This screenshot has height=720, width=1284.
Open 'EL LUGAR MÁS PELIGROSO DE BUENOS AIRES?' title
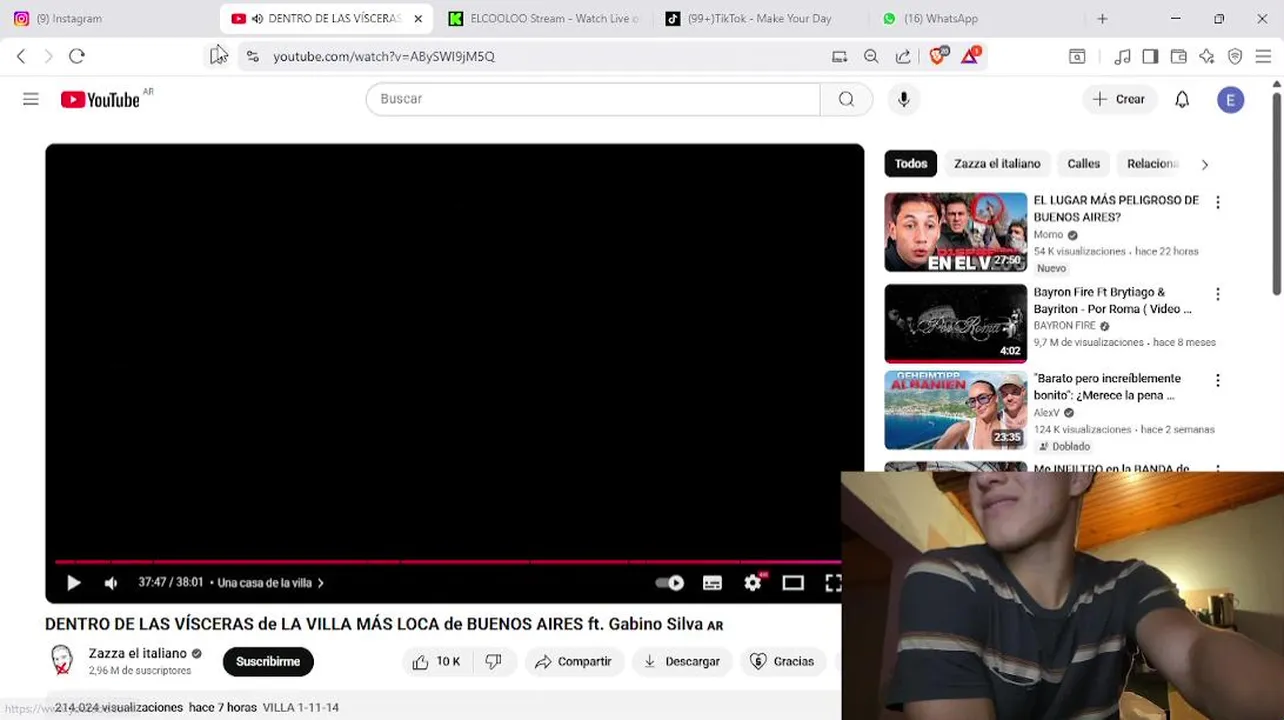1116,209
